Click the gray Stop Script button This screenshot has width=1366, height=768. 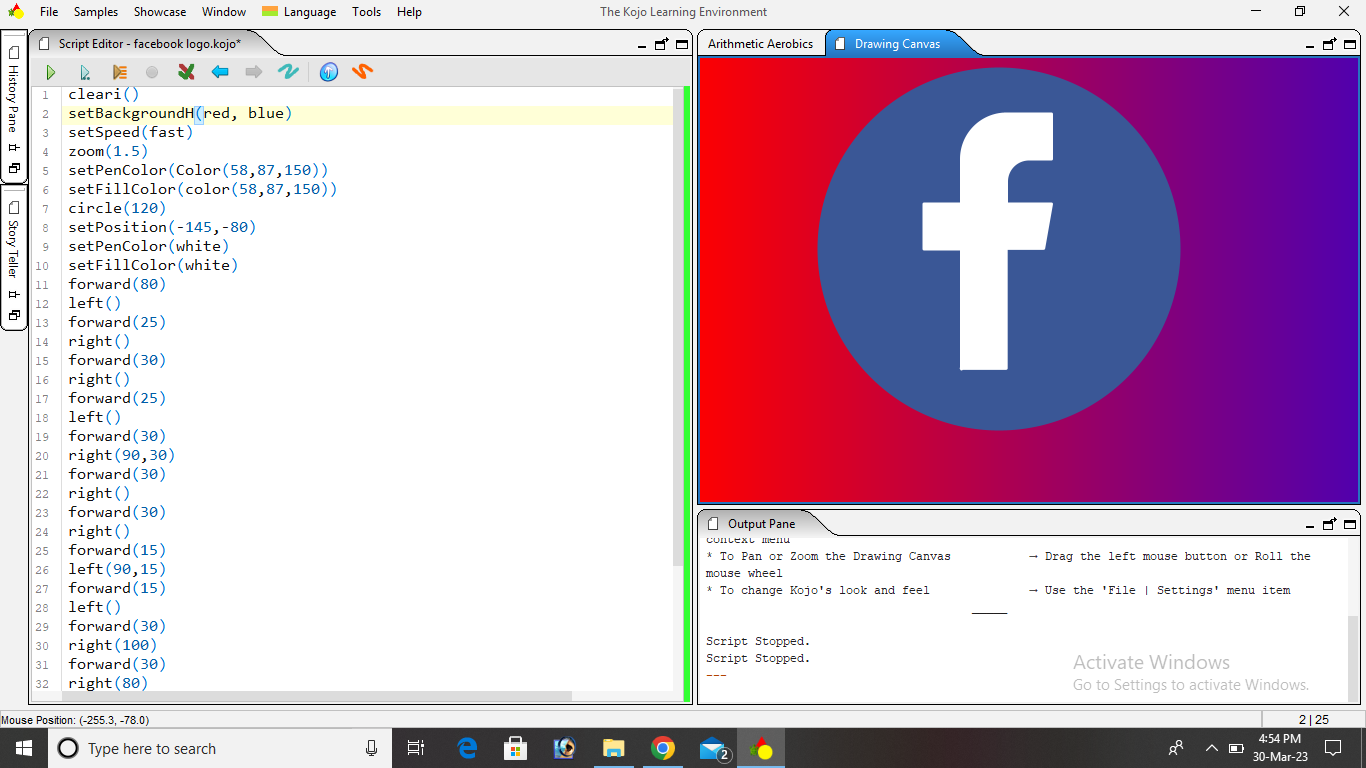[152, 72]
